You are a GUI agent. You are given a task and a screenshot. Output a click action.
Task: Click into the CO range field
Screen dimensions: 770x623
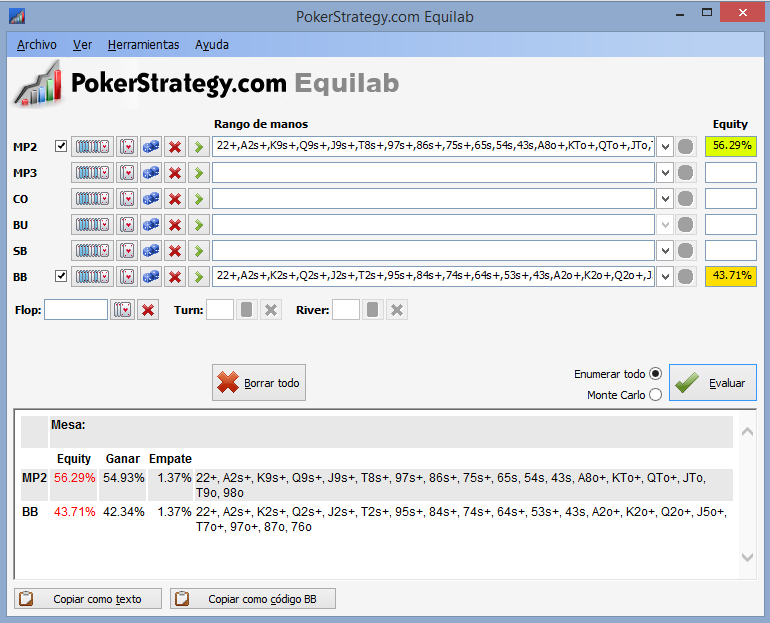tap(433, 198)
